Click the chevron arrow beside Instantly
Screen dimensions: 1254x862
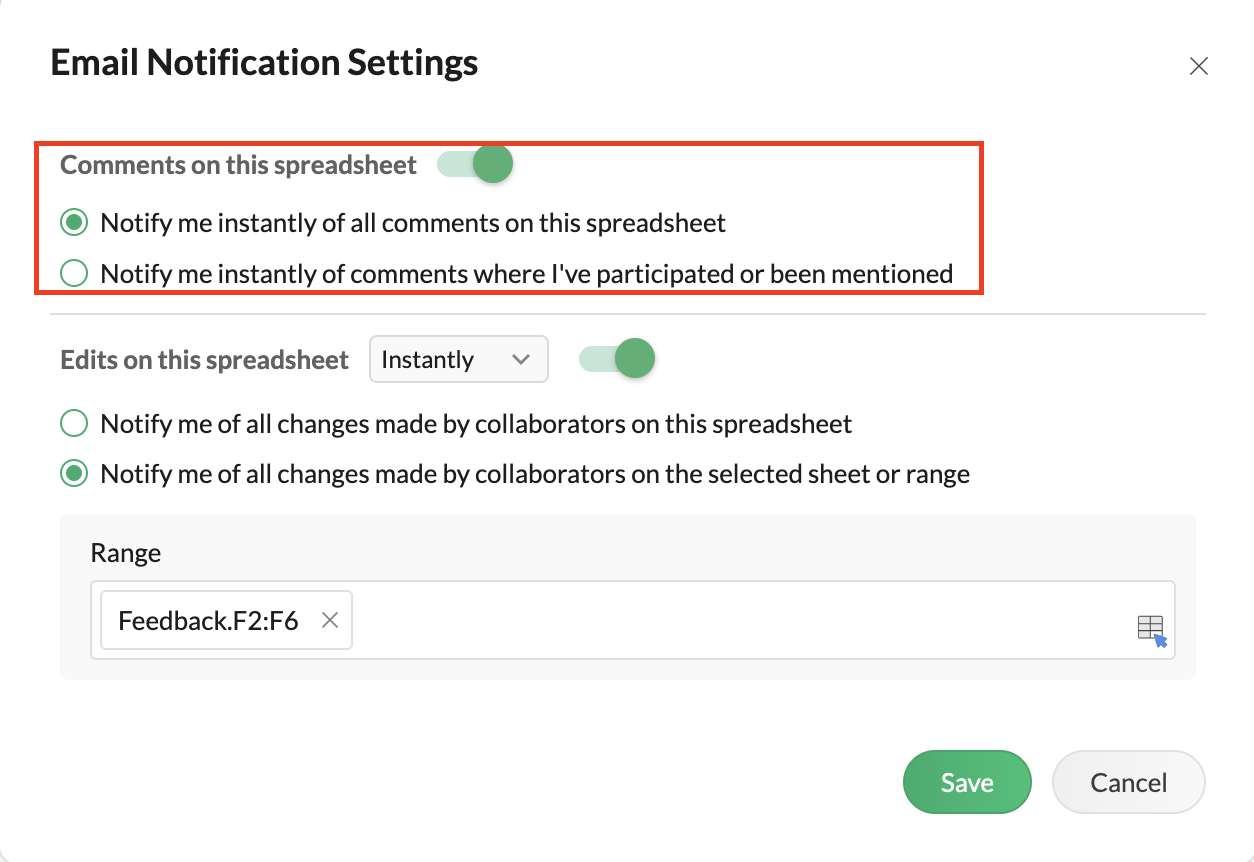(x=520, y=360)
